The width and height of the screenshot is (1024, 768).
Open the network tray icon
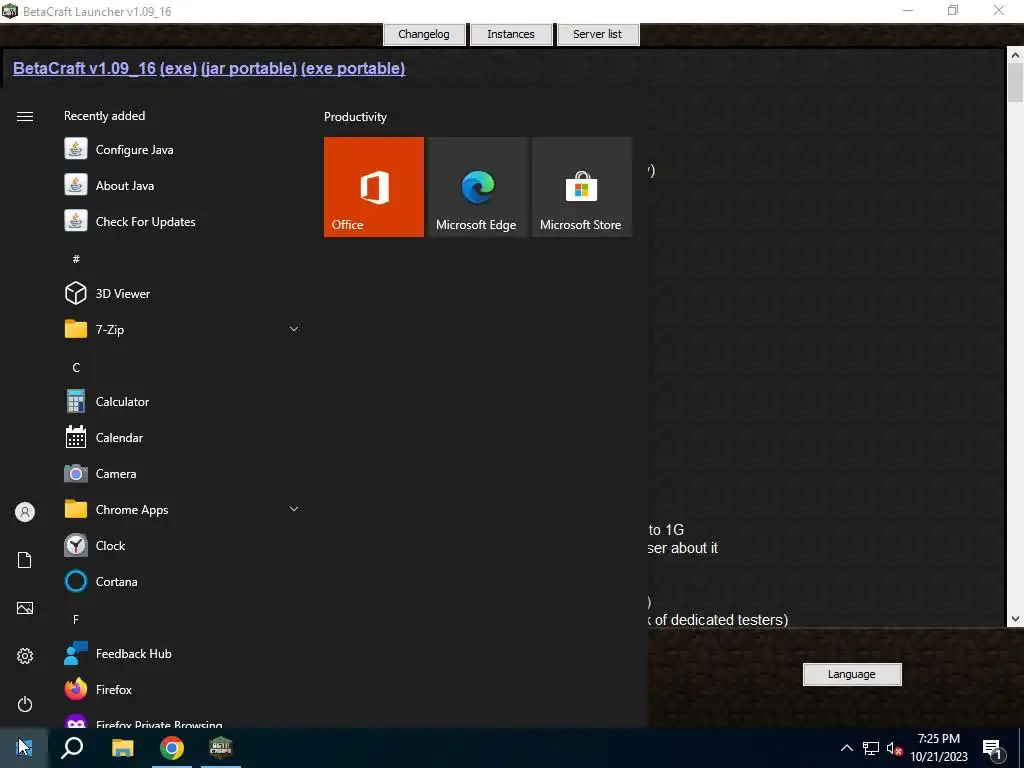tap(871, 748)
